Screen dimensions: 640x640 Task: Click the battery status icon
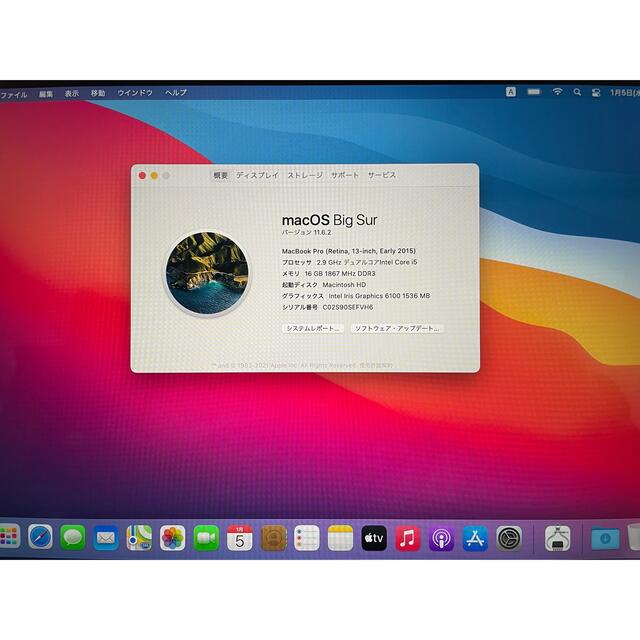534,92
